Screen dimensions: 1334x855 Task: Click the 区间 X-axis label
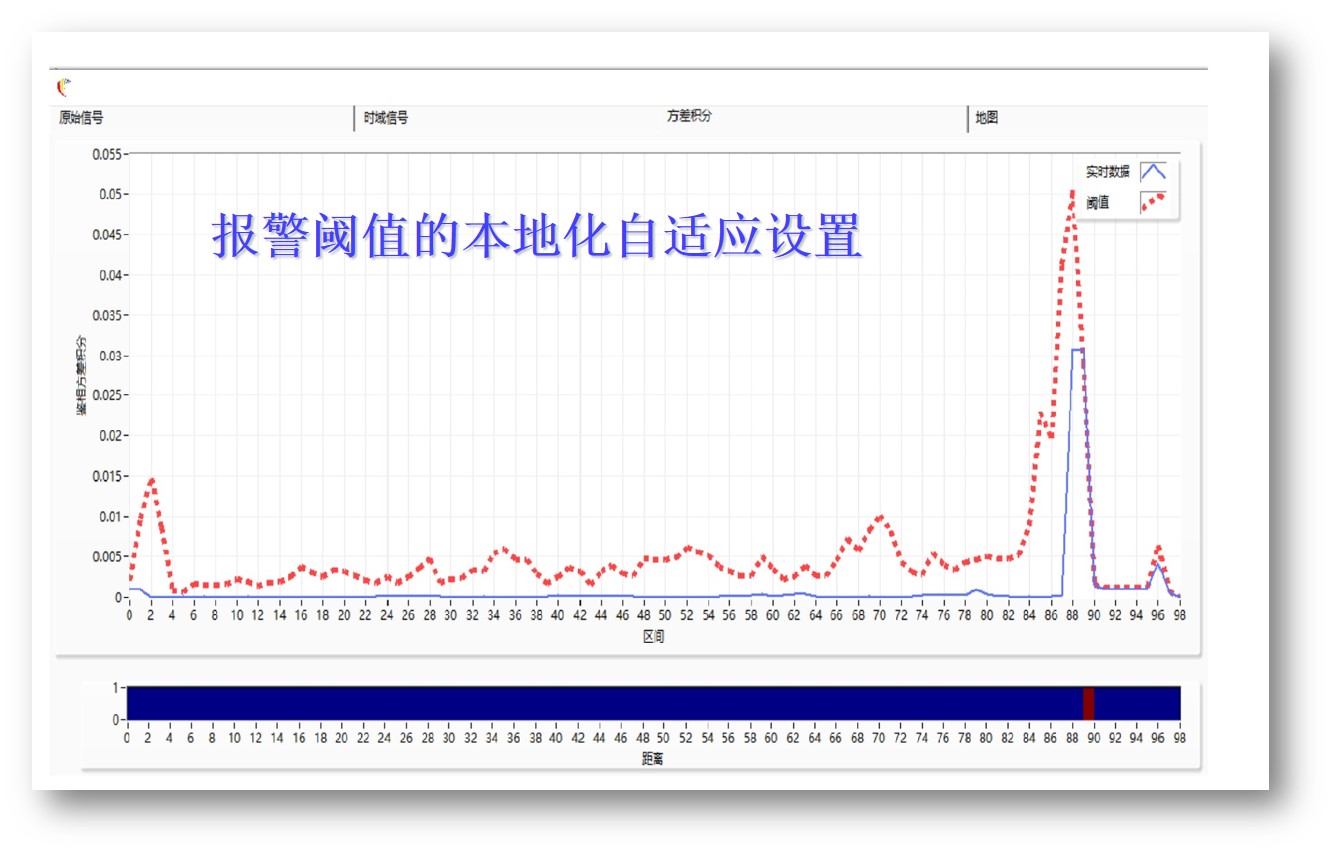pyautogui.click(x=654, y=637)
